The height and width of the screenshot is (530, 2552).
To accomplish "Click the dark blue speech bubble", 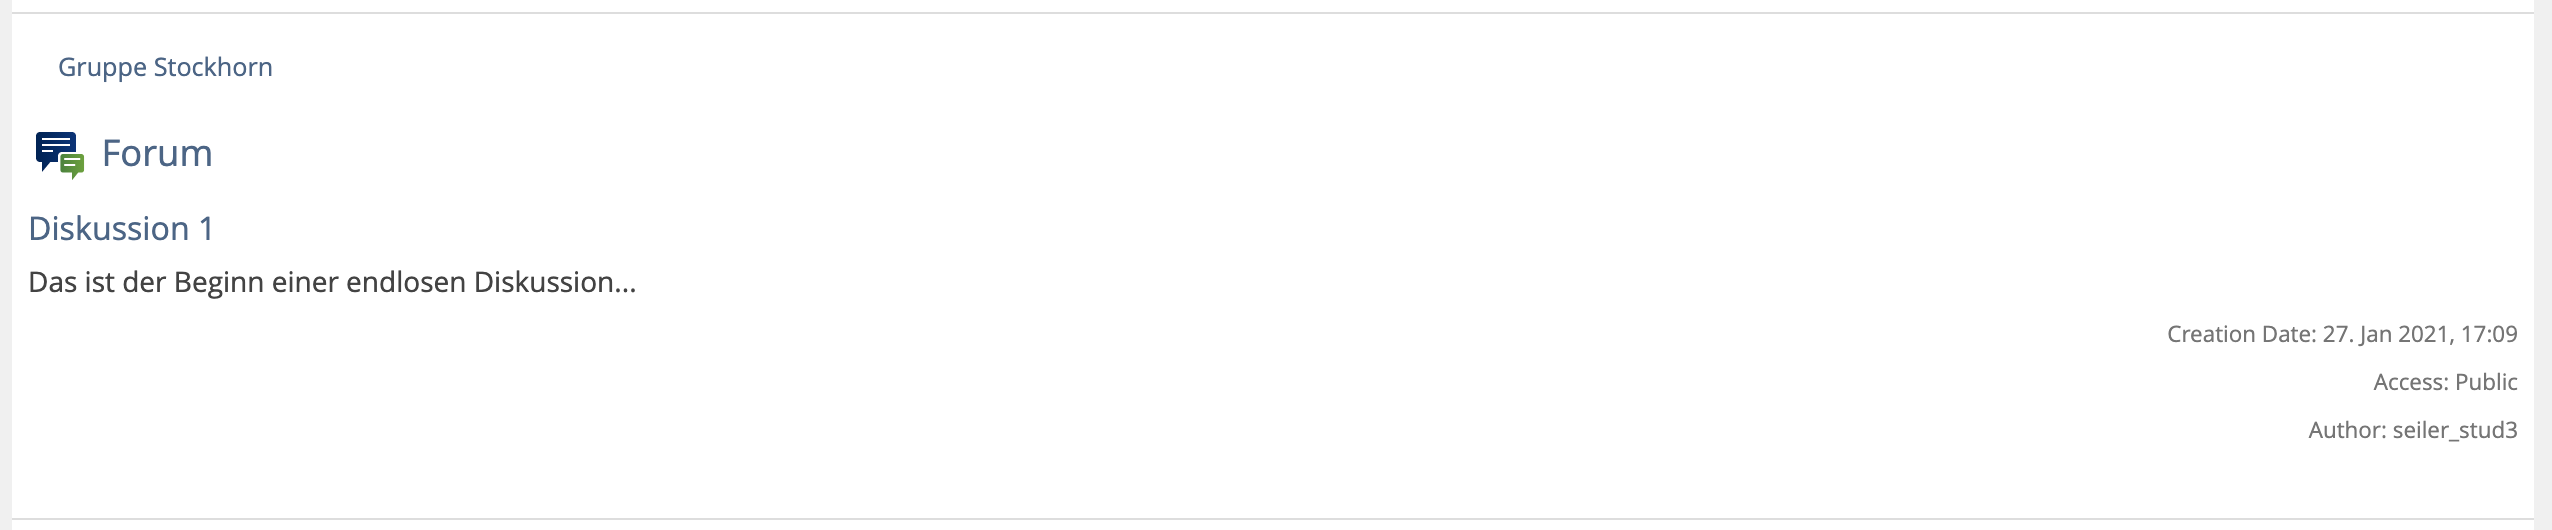I will pos(55,148).
